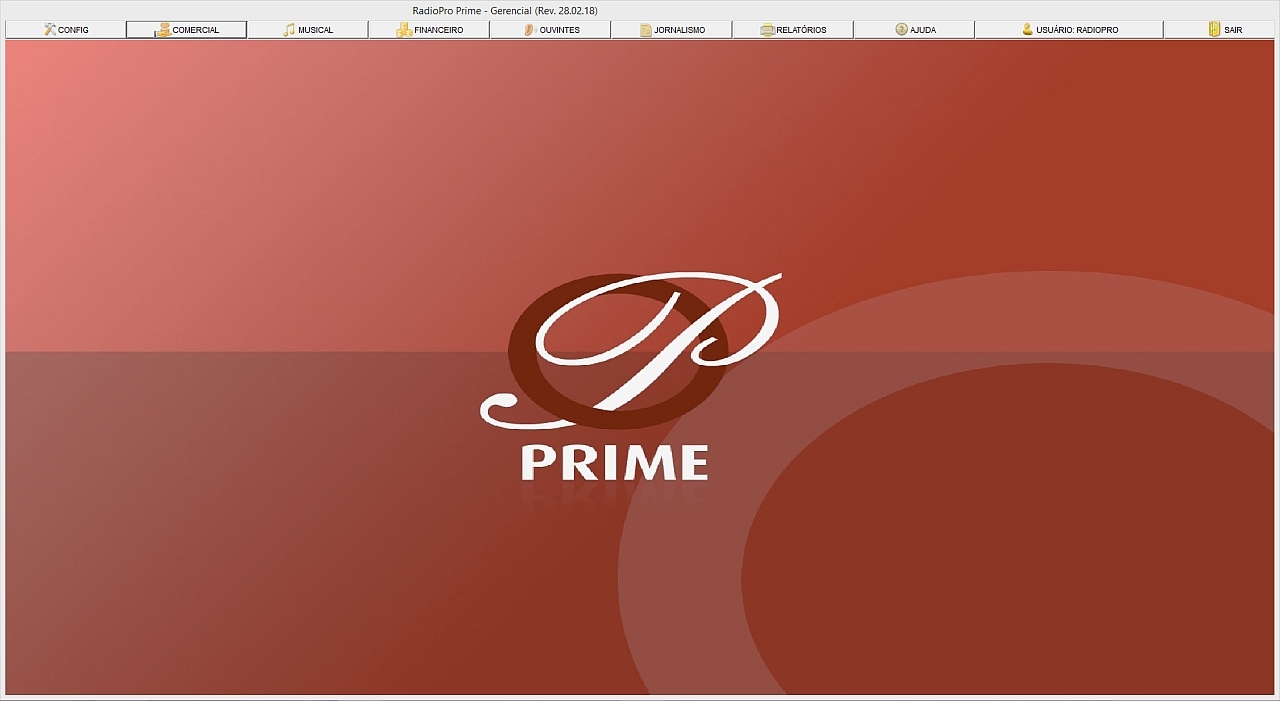The height and width of the screenshot is (701, 1280).
Task: Open the OUVINTES menu
Action: pos(551,30)
